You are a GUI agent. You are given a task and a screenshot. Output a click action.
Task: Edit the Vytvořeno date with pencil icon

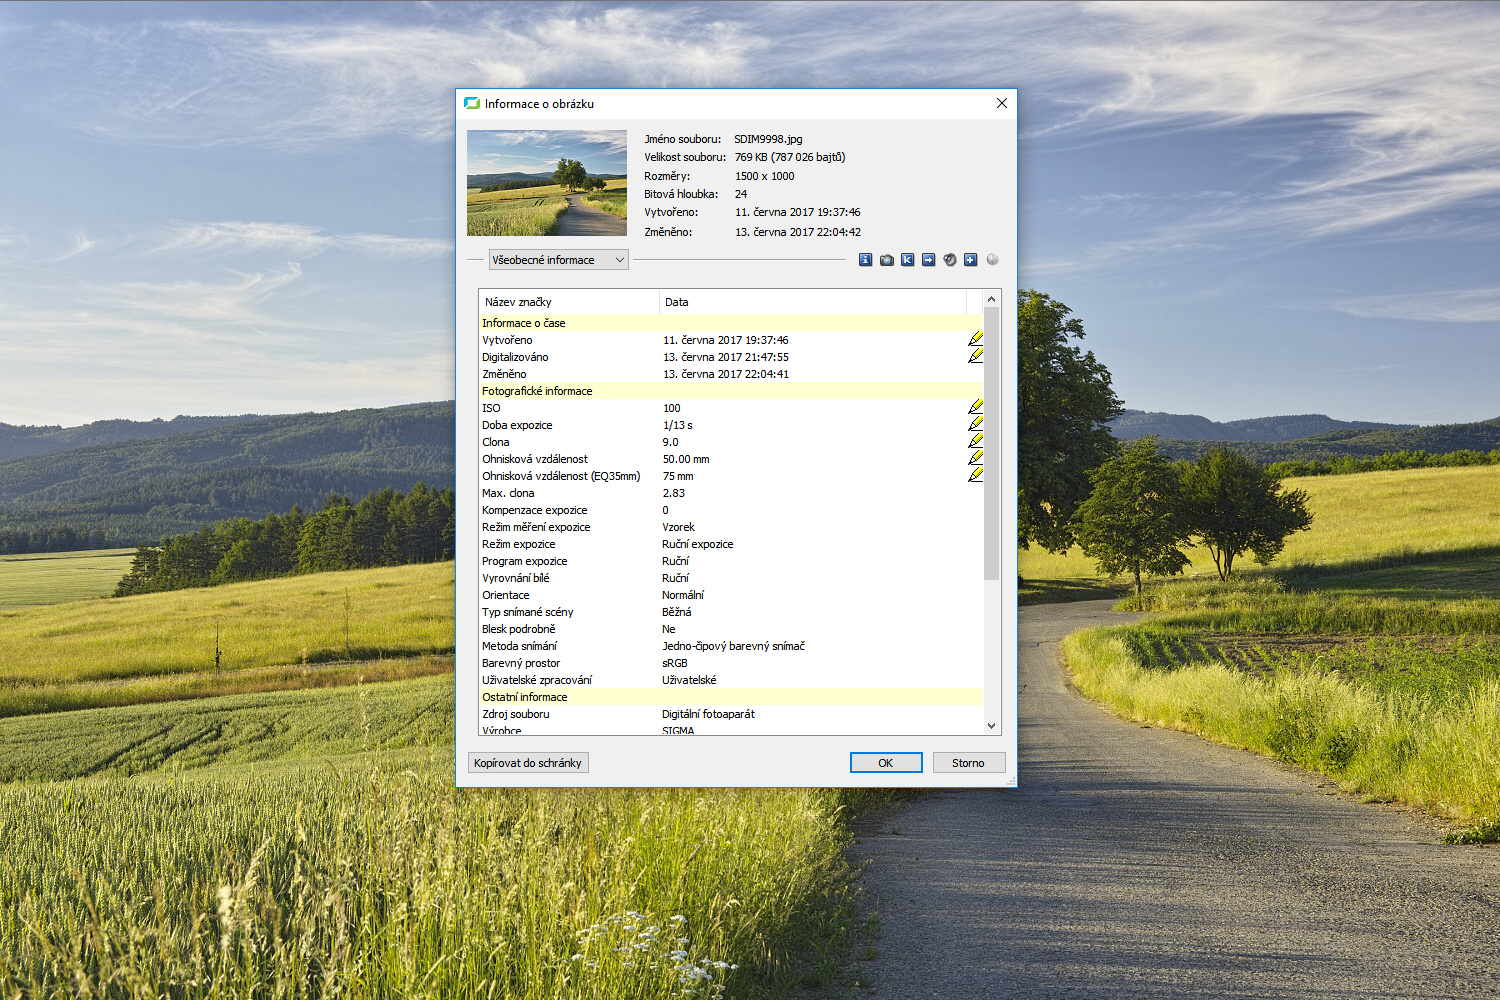tap(975, 339)
